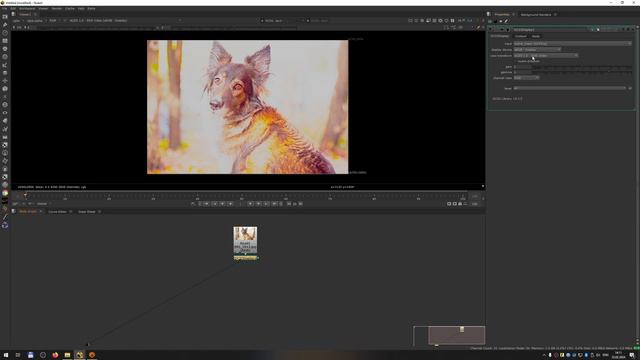Screen dimensions: 640x360
Task: Select the Properties panel tab
Action: (502, 15)
